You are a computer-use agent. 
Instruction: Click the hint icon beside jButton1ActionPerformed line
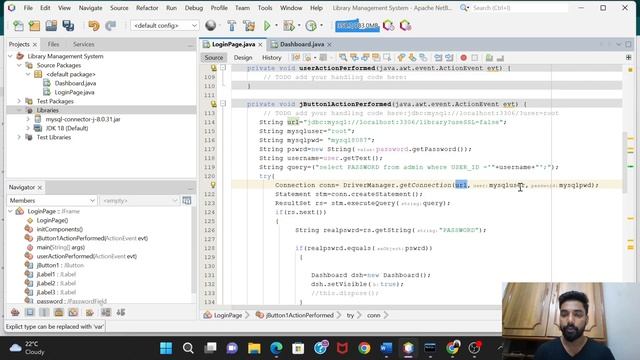coord(213,104)
